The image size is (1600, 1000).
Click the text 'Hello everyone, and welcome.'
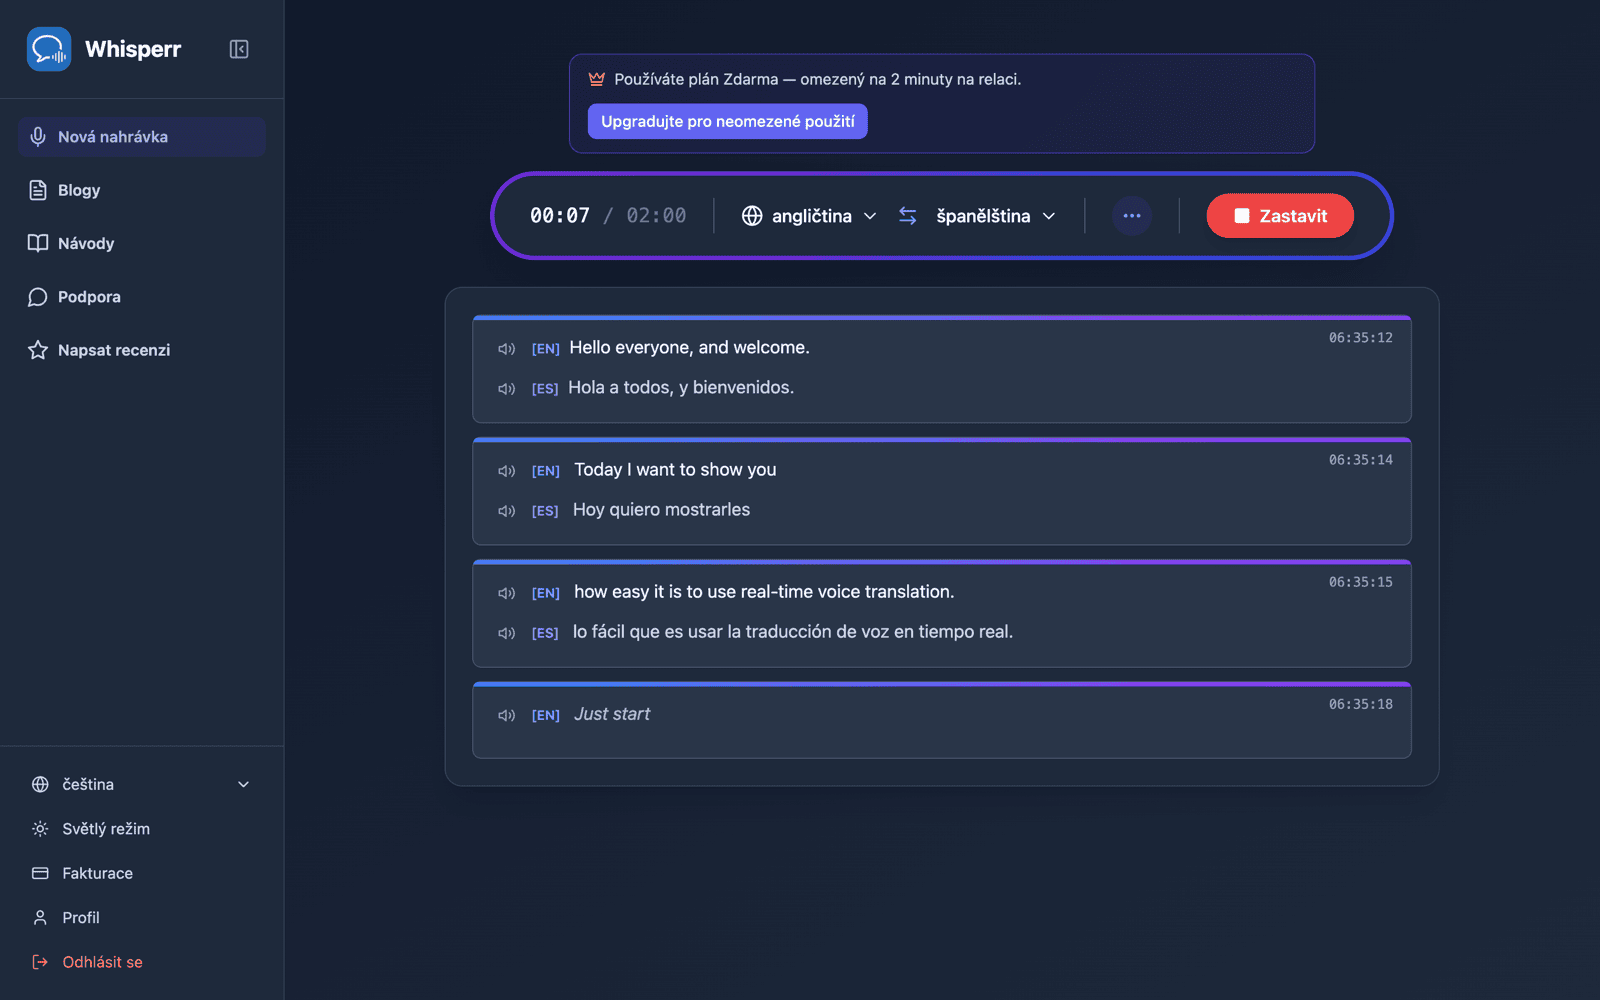click(689, 348)
